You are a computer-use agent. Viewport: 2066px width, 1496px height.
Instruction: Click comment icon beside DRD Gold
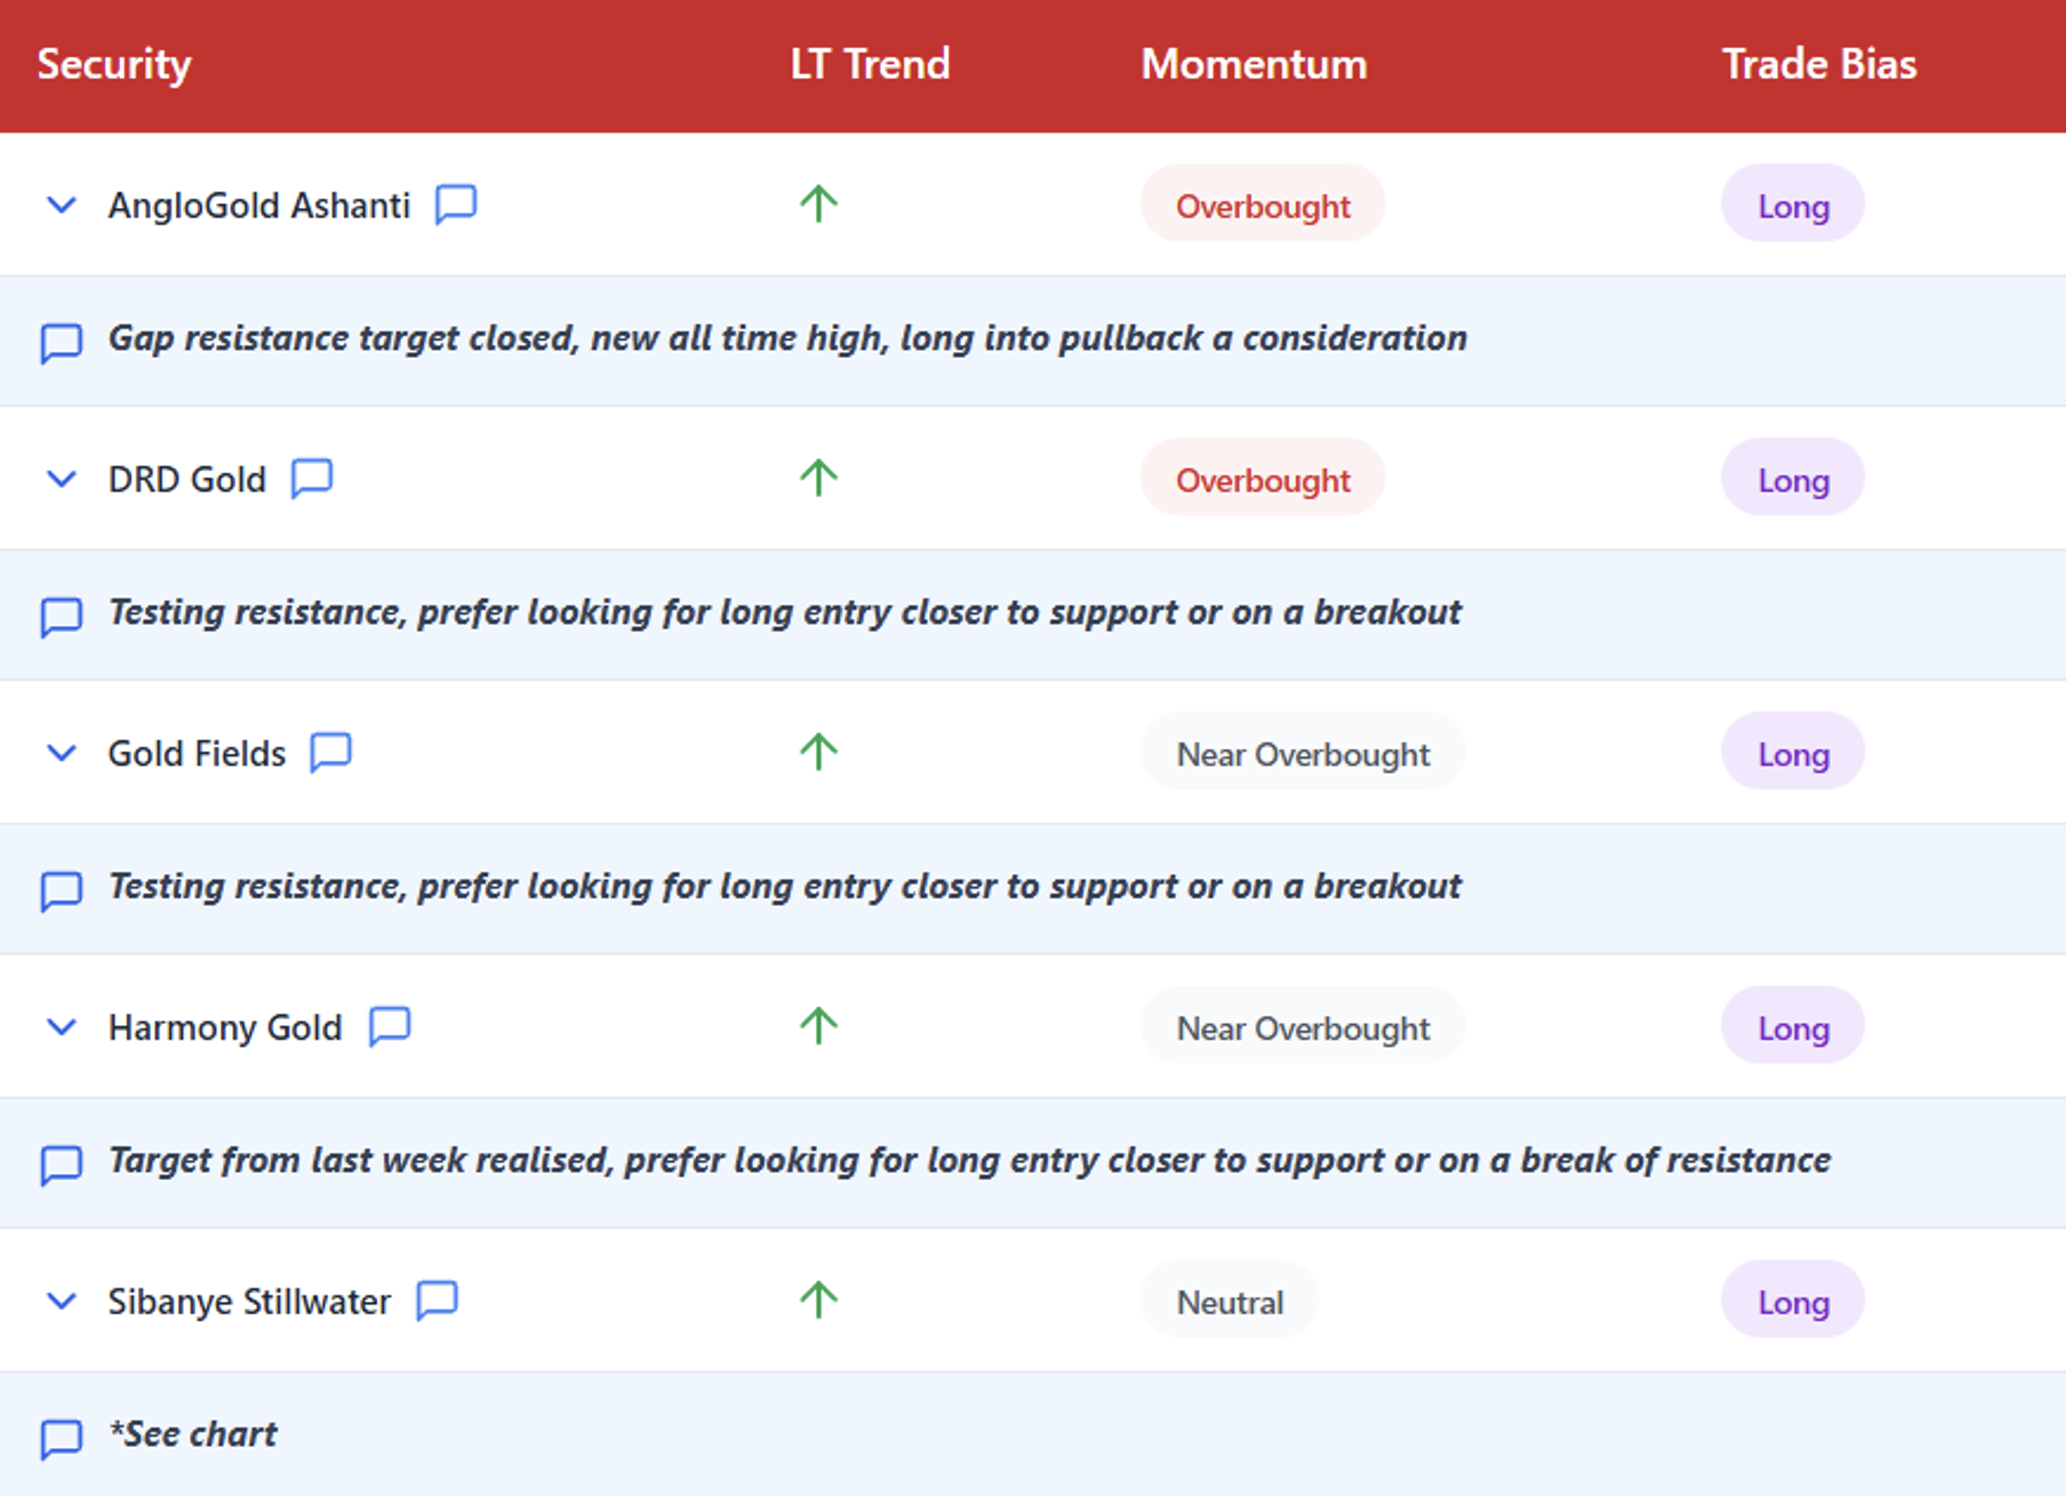311,478
